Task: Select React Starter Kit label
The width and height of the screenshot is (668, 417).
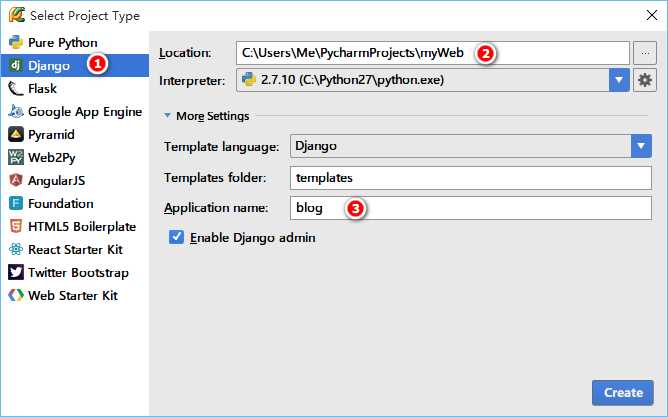Action: click(x=75, y=250)
